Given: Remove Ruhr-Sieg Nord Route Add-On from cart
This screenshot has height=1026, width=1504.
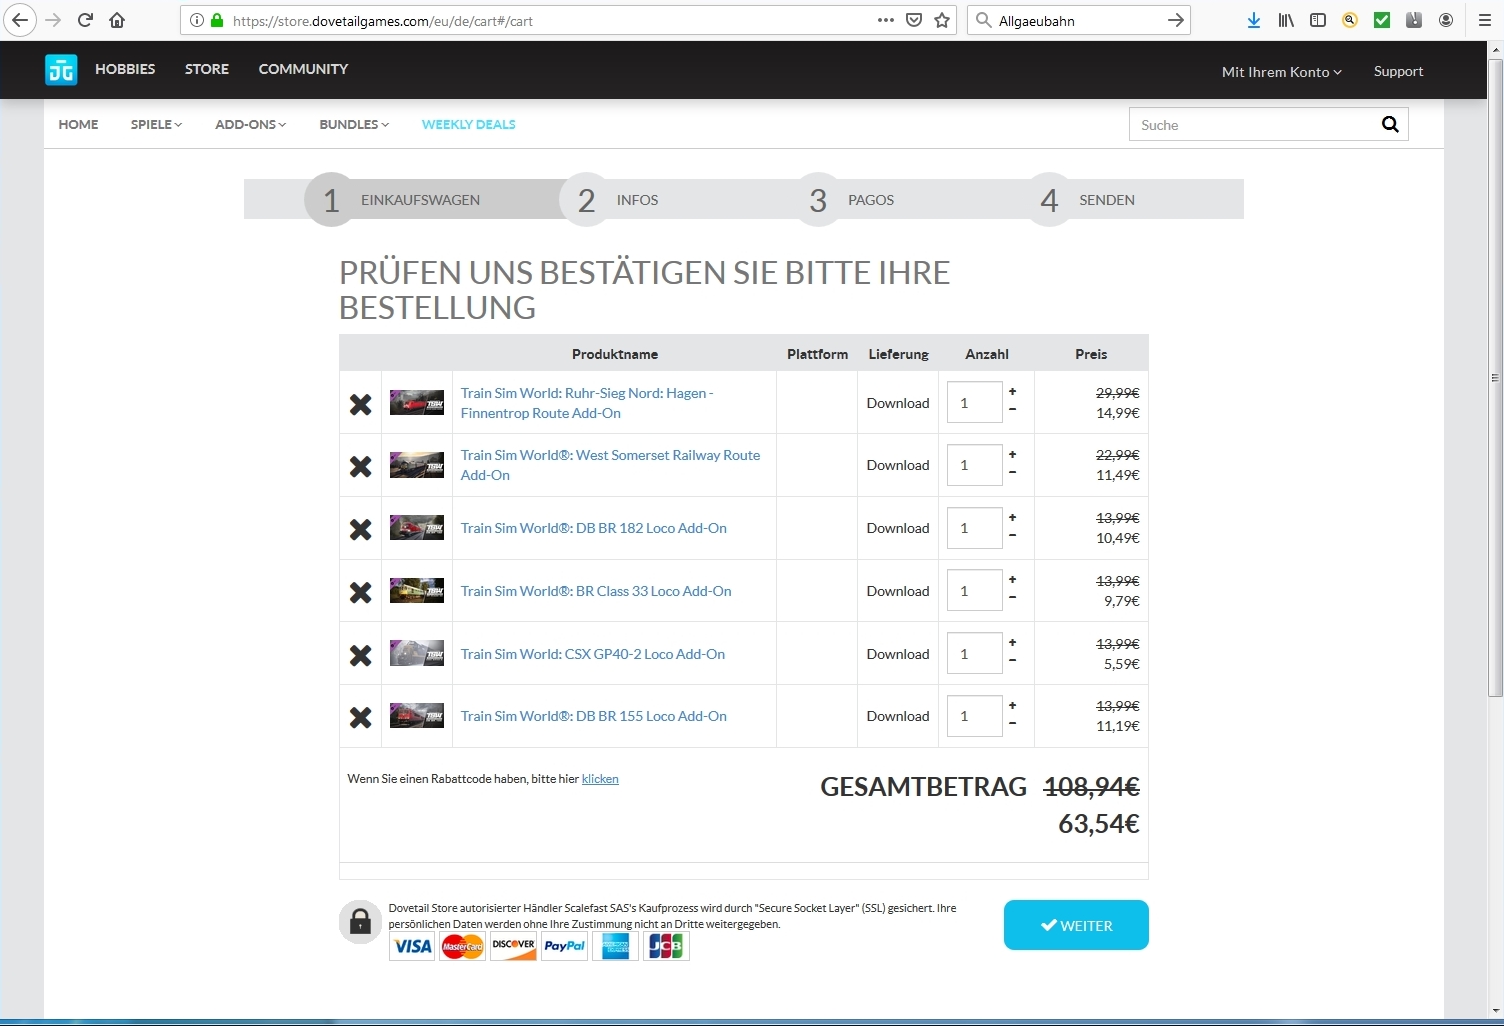Looking at the screenshot, I should [x=361, y=404].
